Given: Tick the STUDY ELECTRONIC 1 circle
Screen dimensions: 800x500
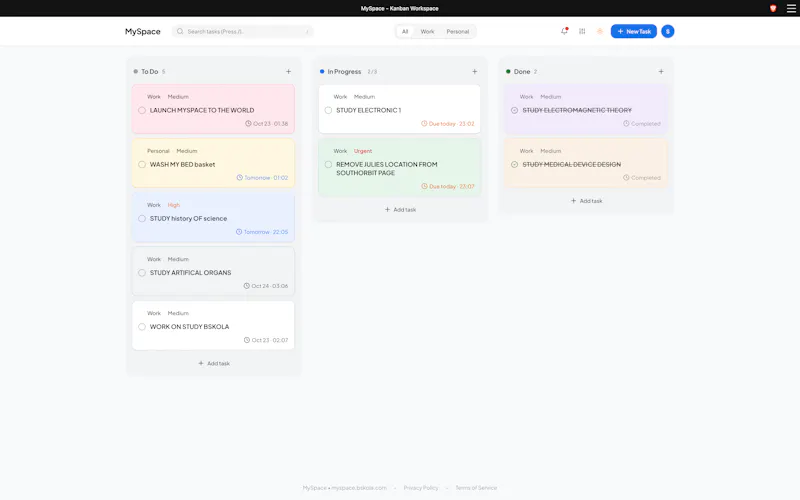Looking at the screenshot, I should pos(328,110).
